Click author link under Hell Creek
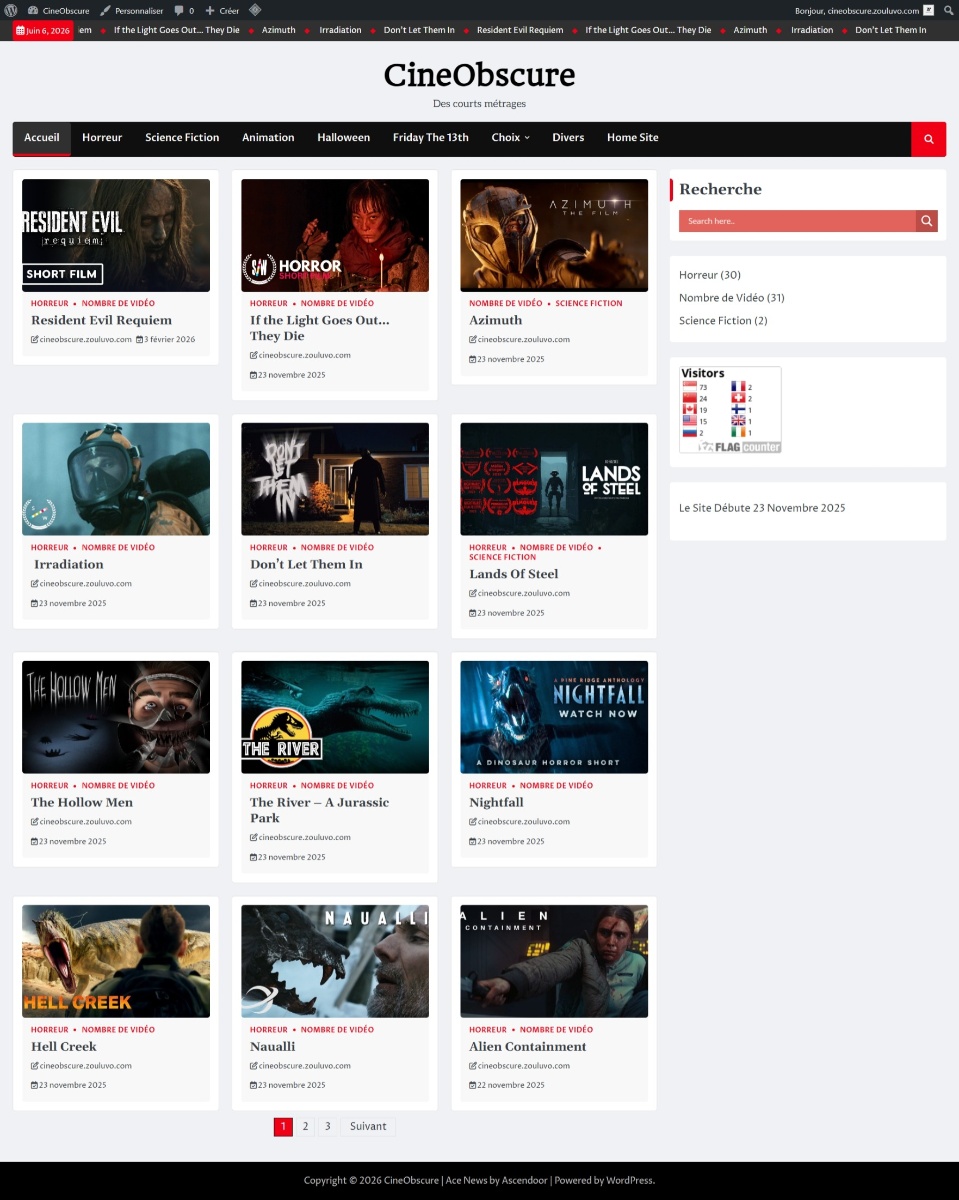 pyautogui.click(x=82, y=1066)
